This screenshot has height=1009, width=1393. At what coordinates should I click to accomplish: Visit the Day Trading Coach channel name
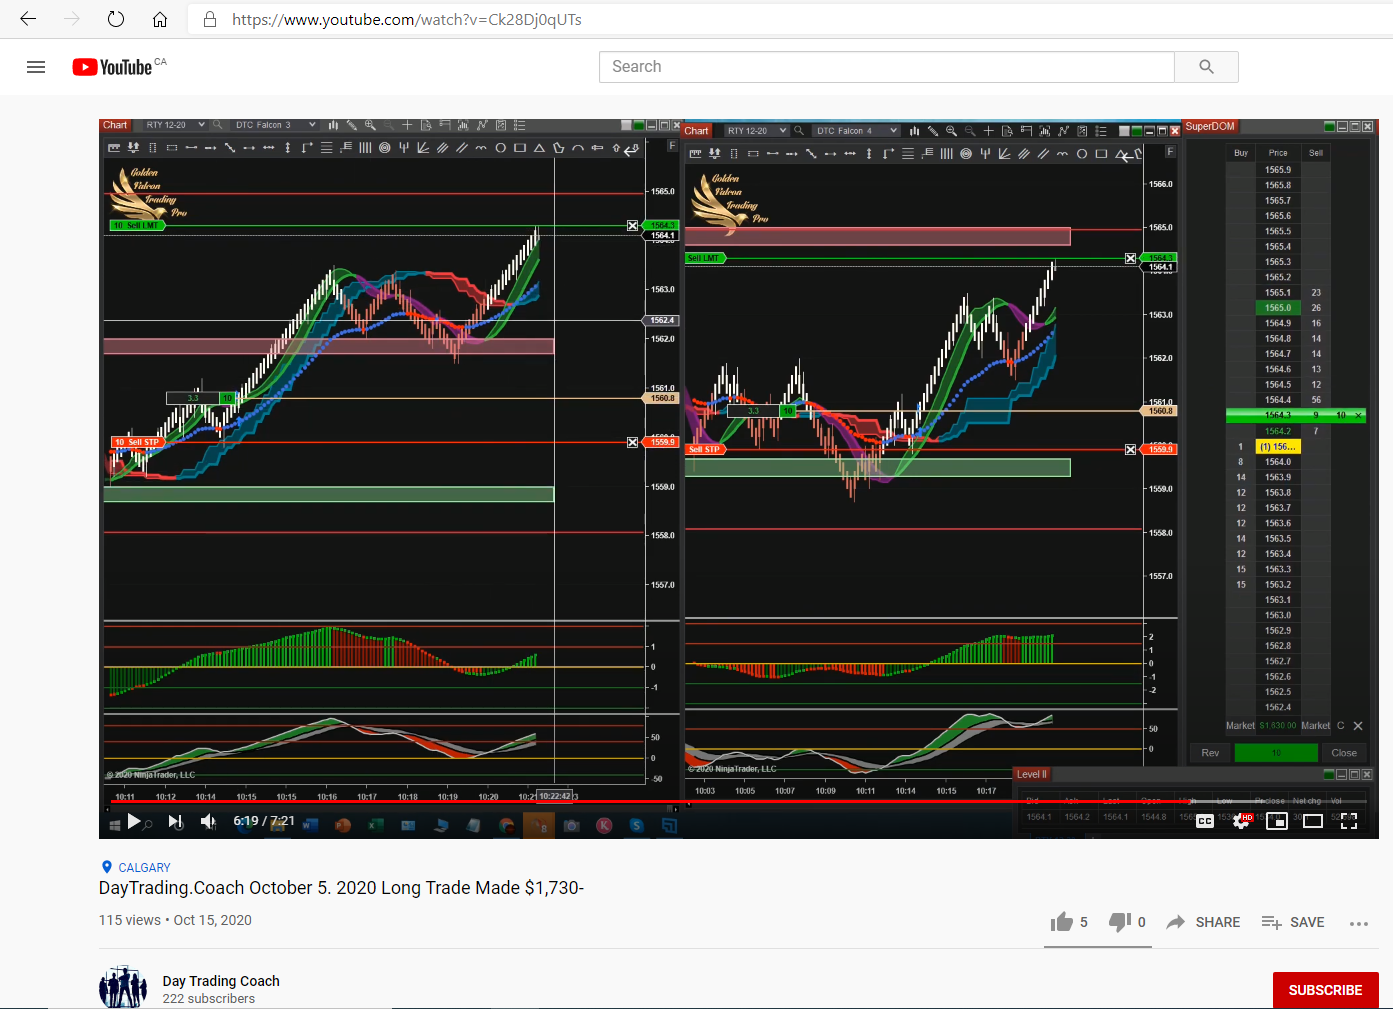click(x=221, y=981)
